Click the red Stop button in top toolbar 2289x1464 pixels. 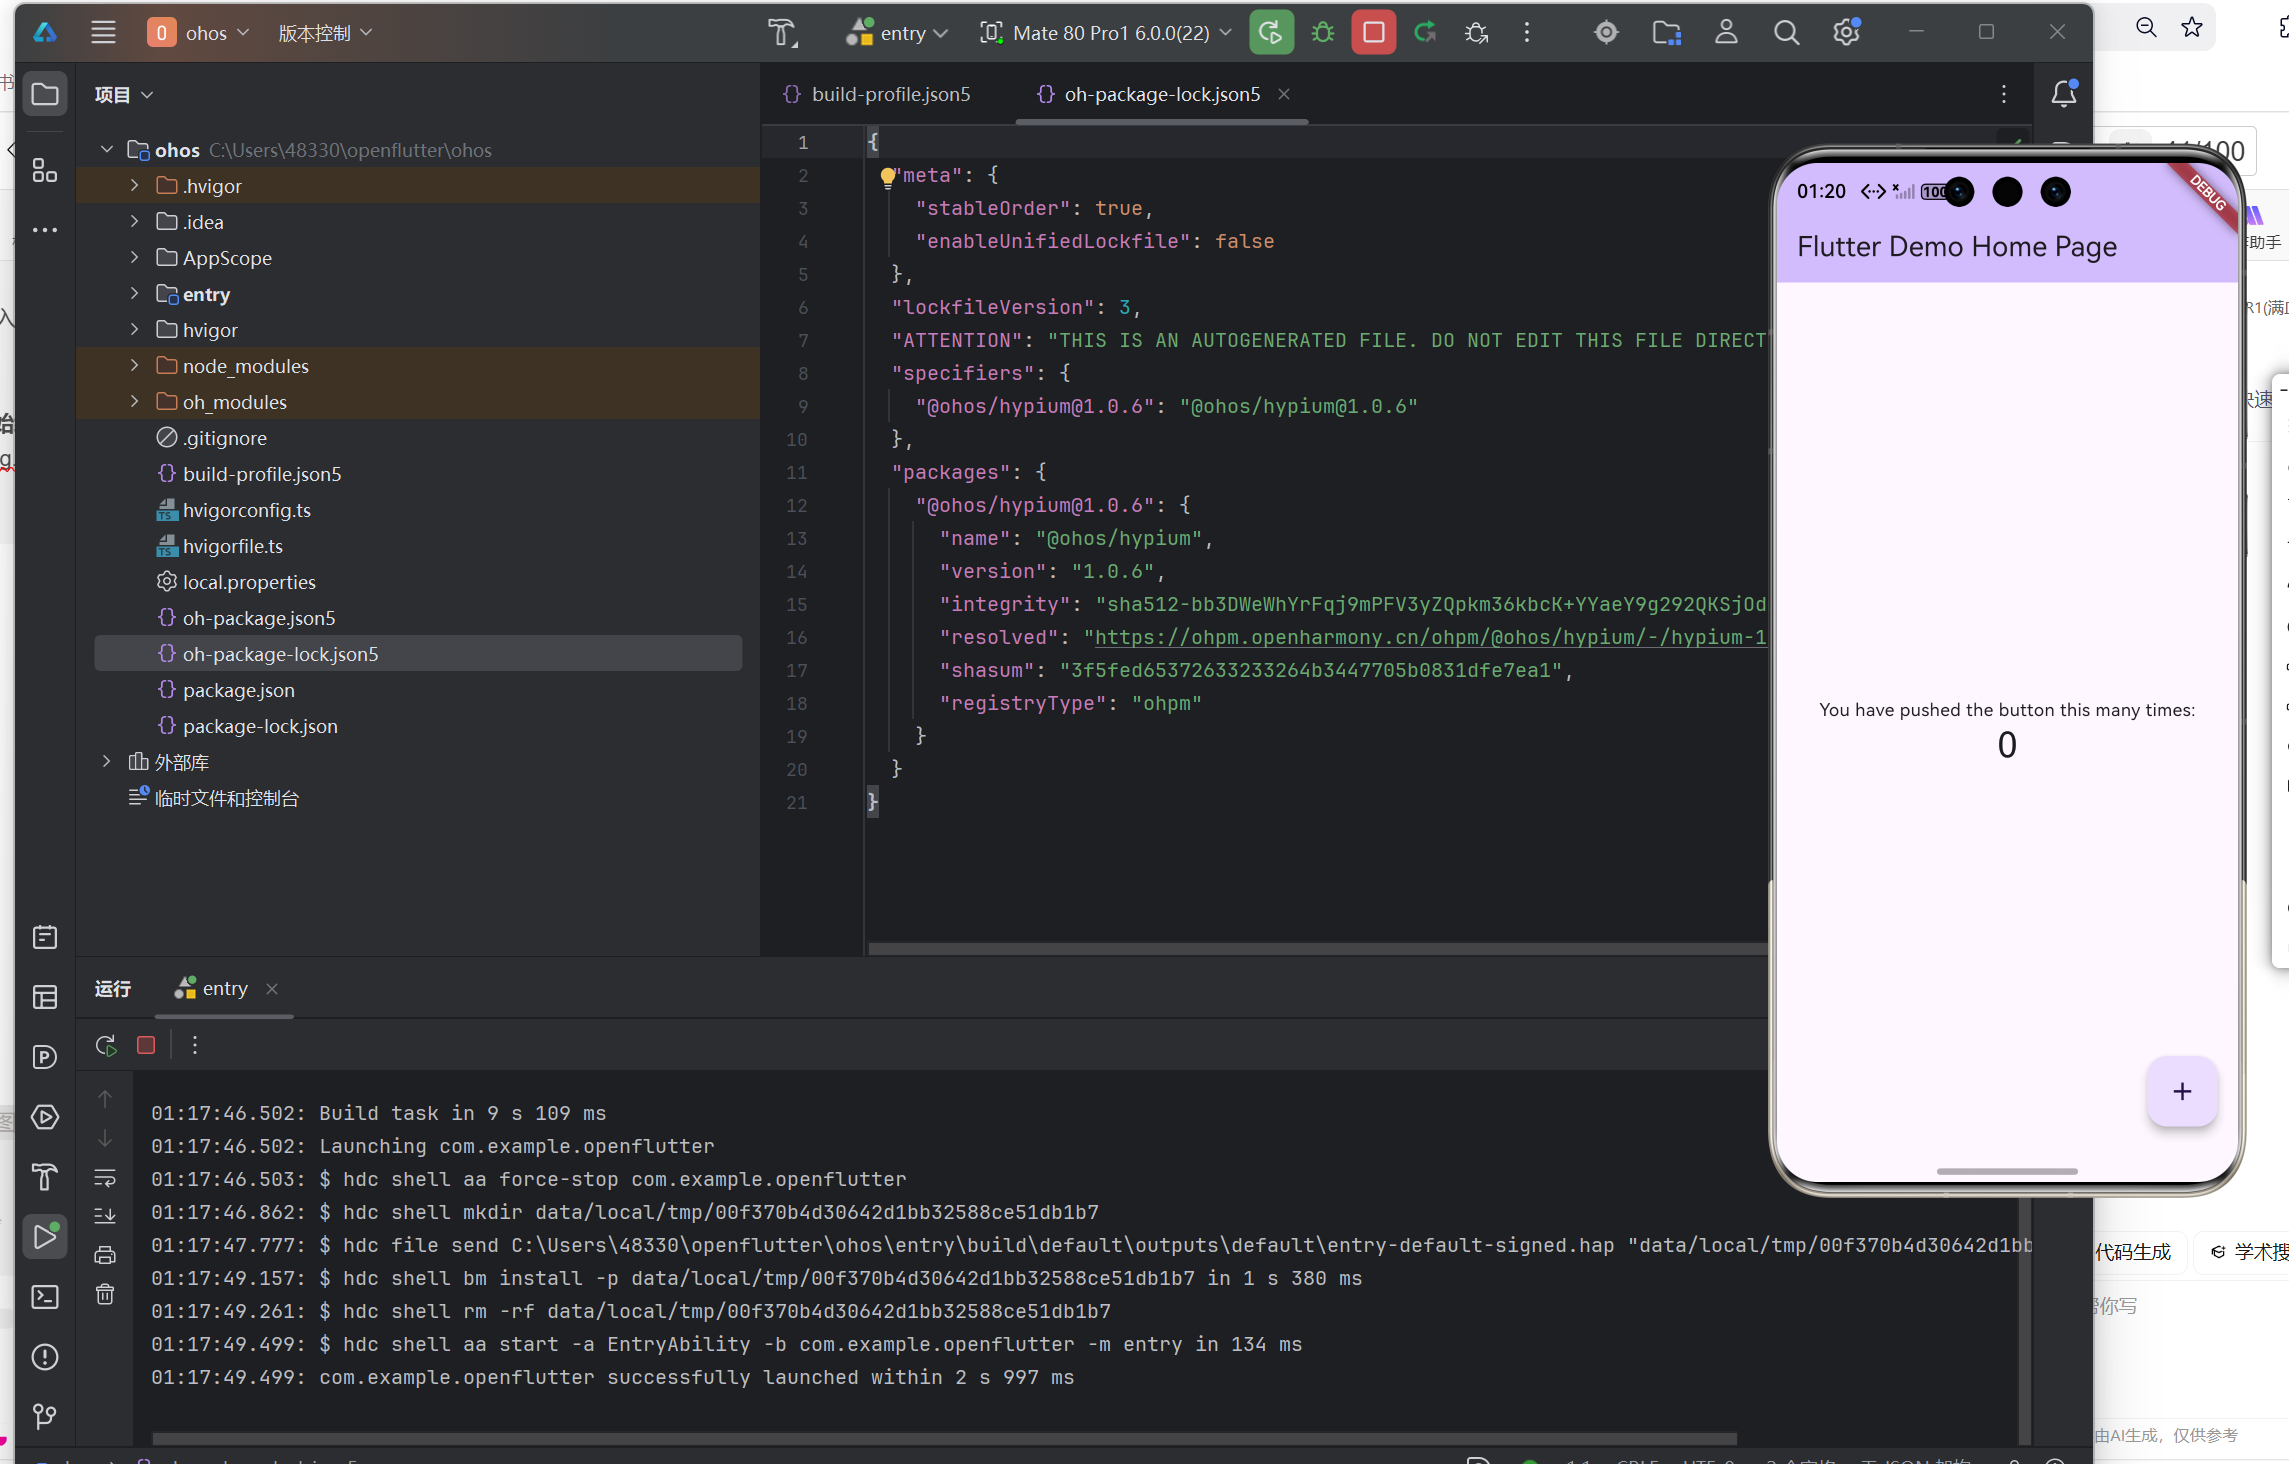coord(1373,33)
